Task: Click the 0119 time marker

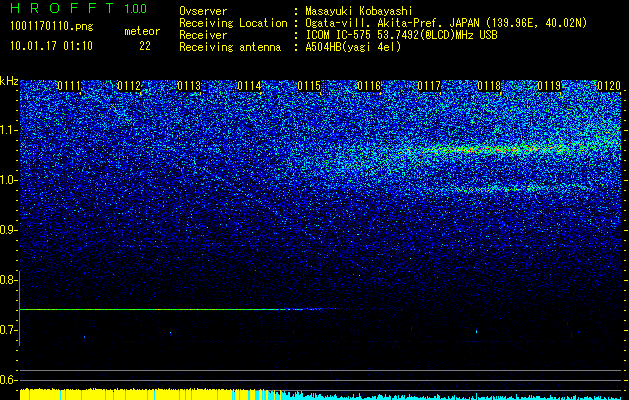Action: 549,86
